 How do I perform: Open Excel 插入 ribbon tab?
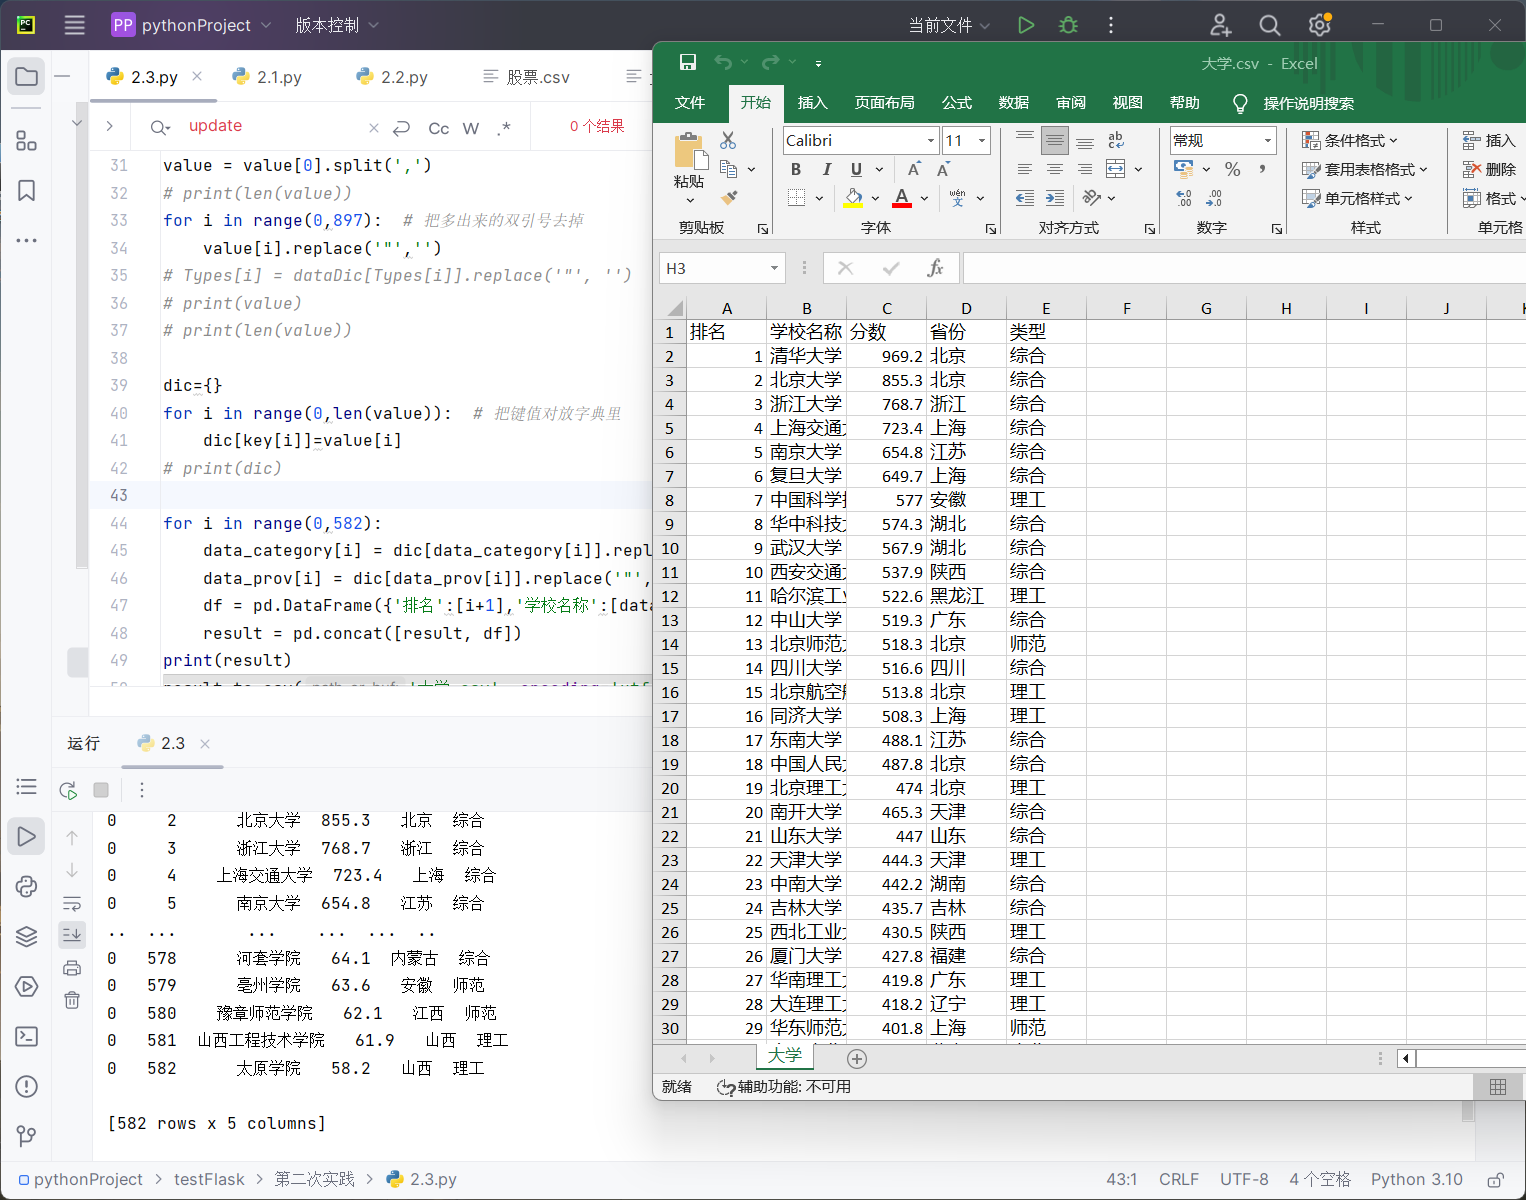pyautogui.click(x=813, y=103)
